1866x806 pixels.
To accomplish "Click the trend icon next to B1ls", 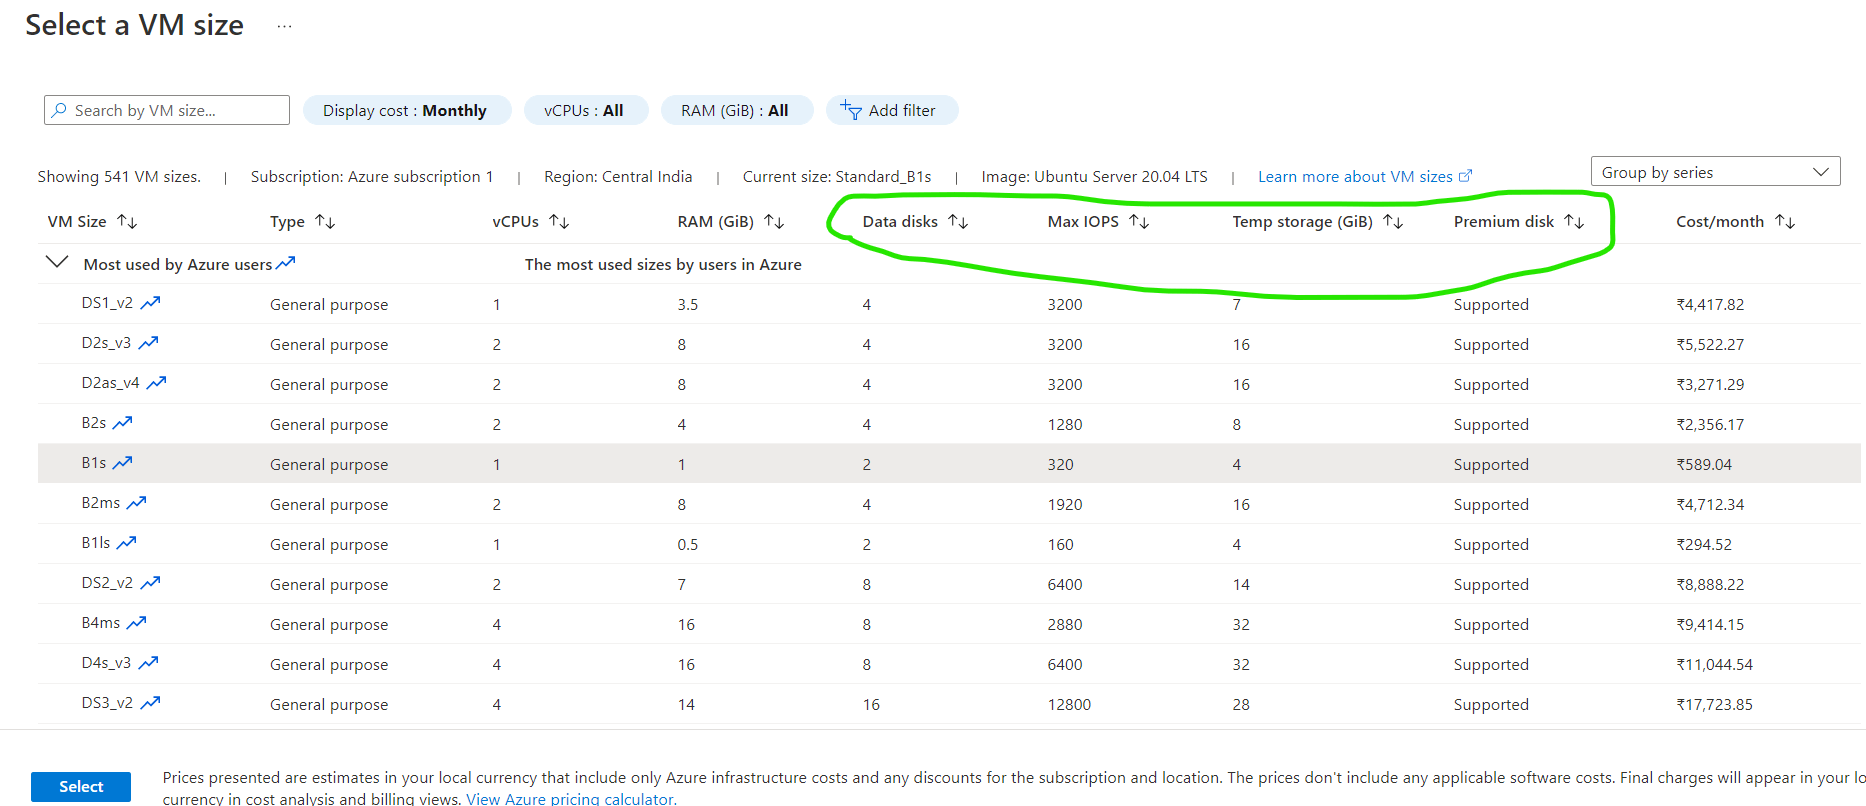I will 126,543.
